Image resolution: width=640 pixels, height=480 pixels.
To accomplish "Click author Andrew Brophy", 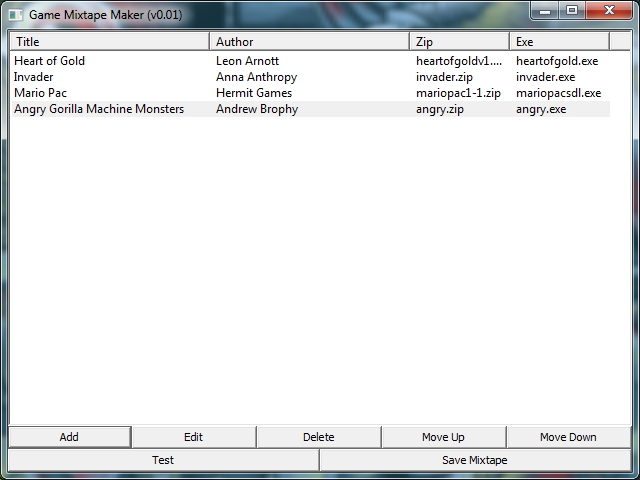I will [257, 109].
